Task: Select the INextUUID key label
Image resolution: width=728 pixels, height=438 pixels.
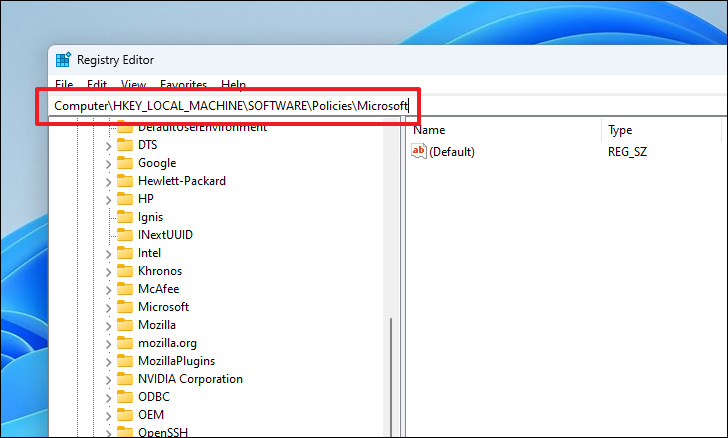Action: tap(165, 235)
